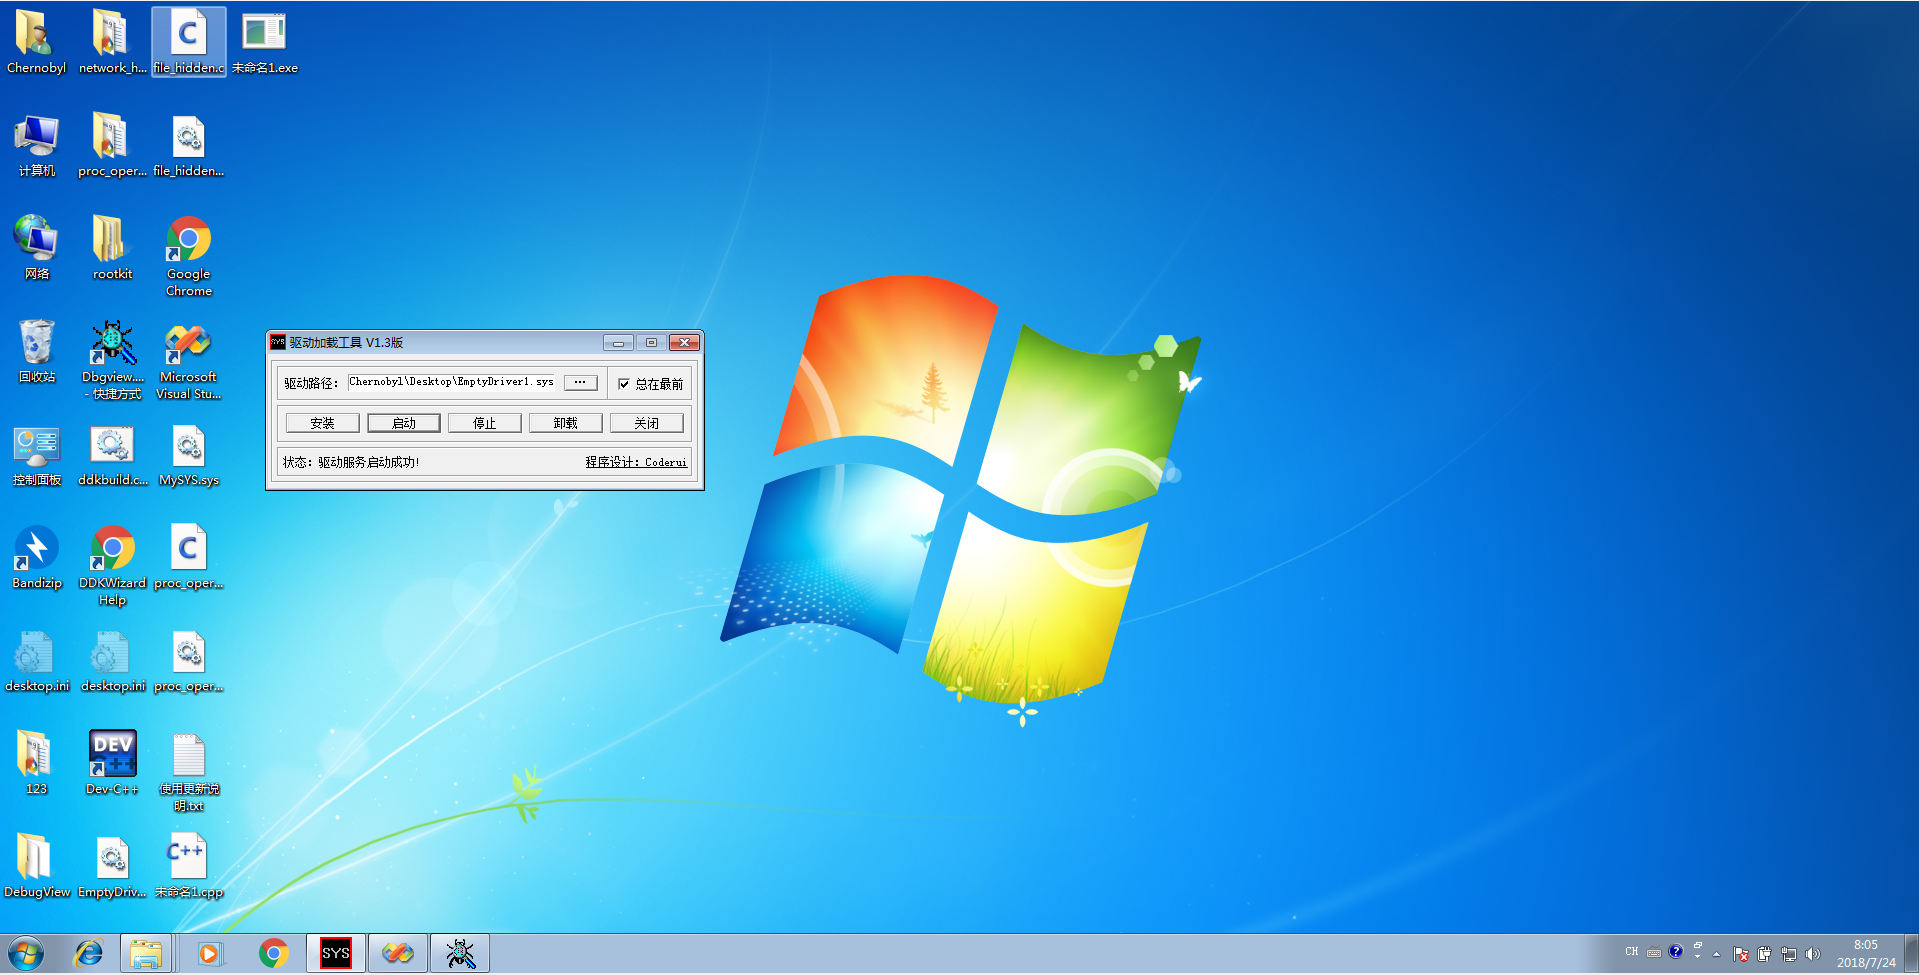Click the language bar help question icon
This screenshot has width=1919, height=975.
tap(1676, 952)
